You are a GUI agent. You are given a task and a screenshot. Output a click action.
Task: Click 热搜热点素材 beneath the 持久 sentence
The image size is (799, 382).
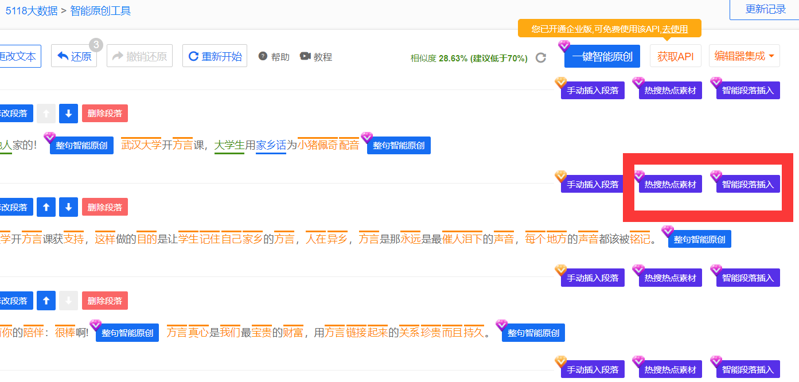tap(670, 369)
